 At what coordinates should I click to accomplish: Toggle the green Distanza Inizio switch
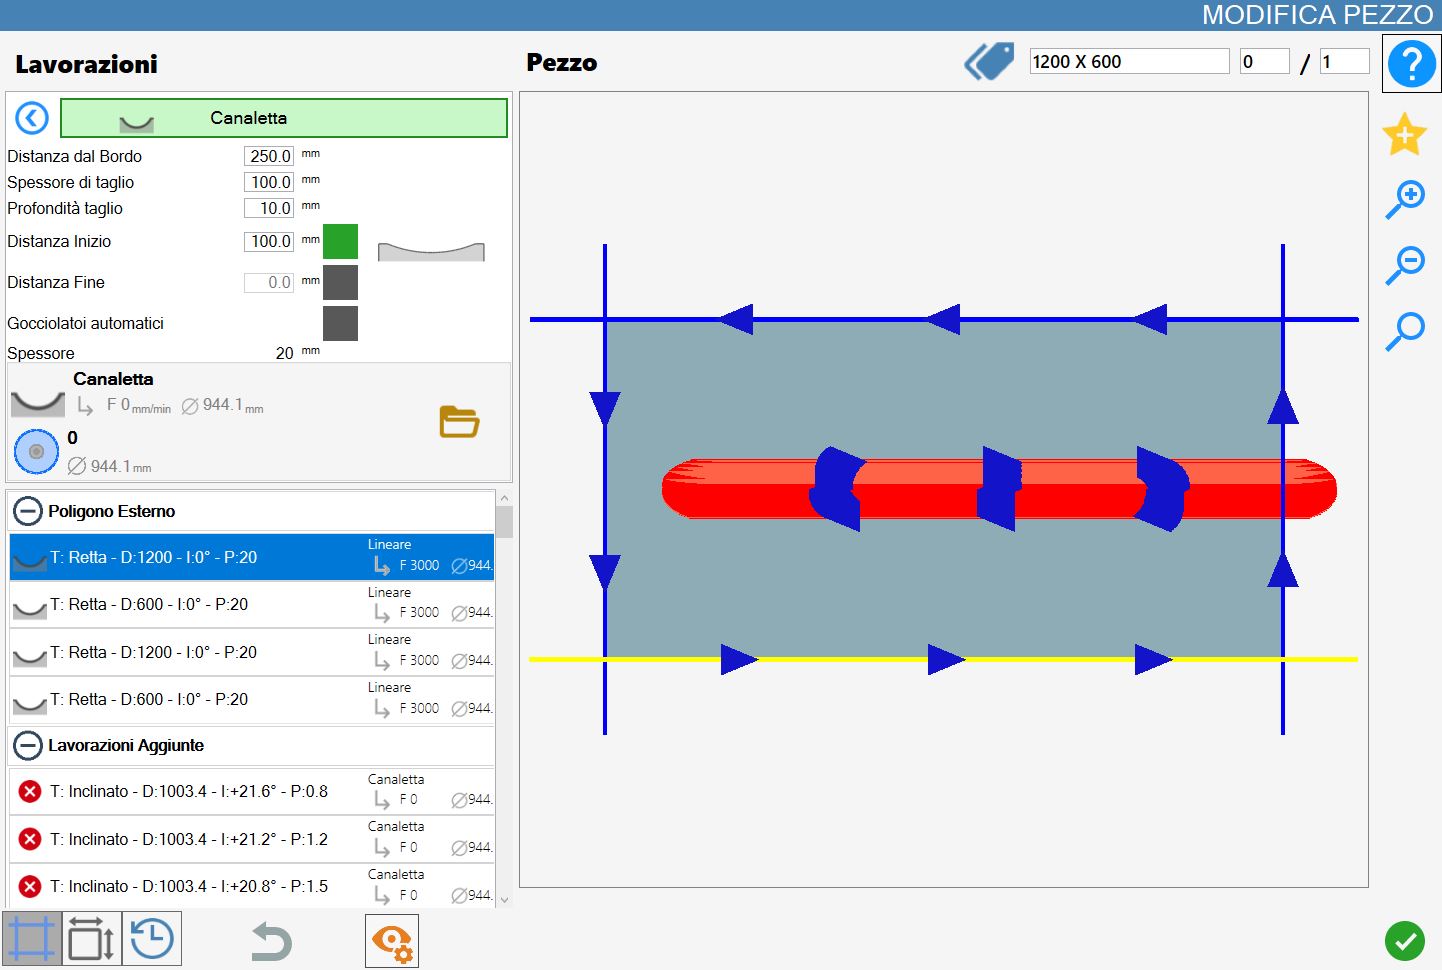click(340, 242)
